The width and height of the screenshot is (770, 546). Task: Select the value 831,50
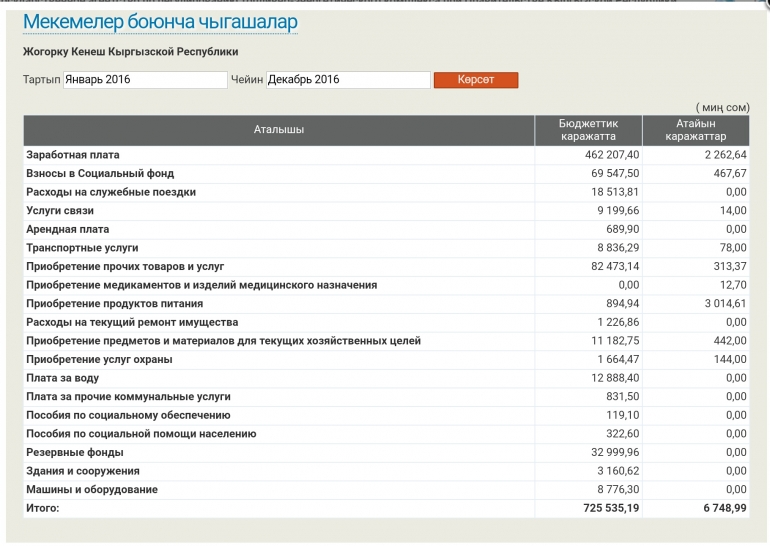(623, 397)
